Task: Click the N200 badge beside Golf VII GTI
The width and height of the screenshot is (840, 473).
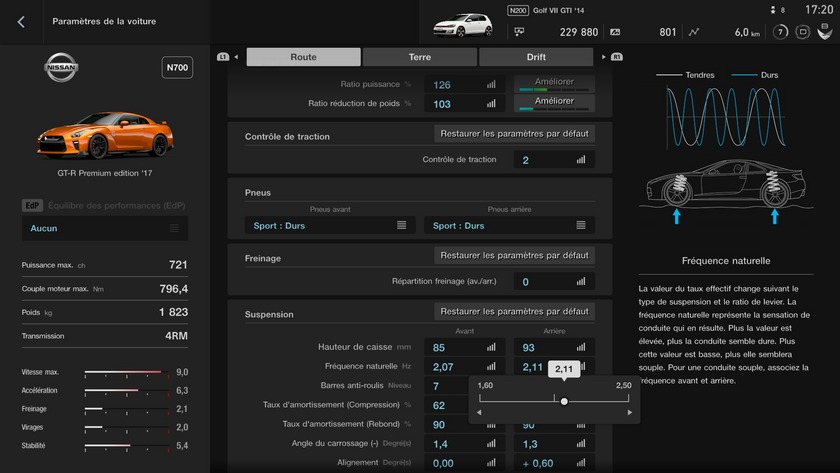Action: pyautogui.click(x=518, y=10)
